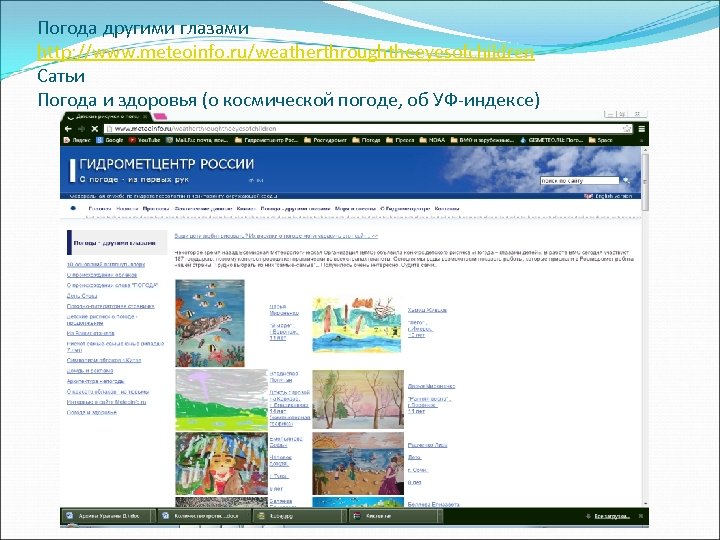Open the Росгидромет bookmark folder
This screenshot has height=540, width=720.
325,140
